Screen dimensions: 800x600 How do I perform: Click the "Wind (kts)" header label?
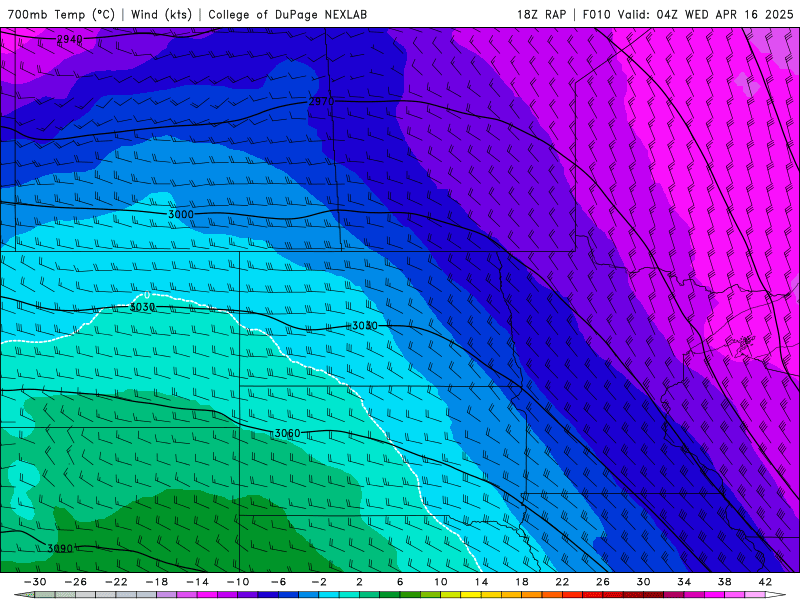[161, 14]
